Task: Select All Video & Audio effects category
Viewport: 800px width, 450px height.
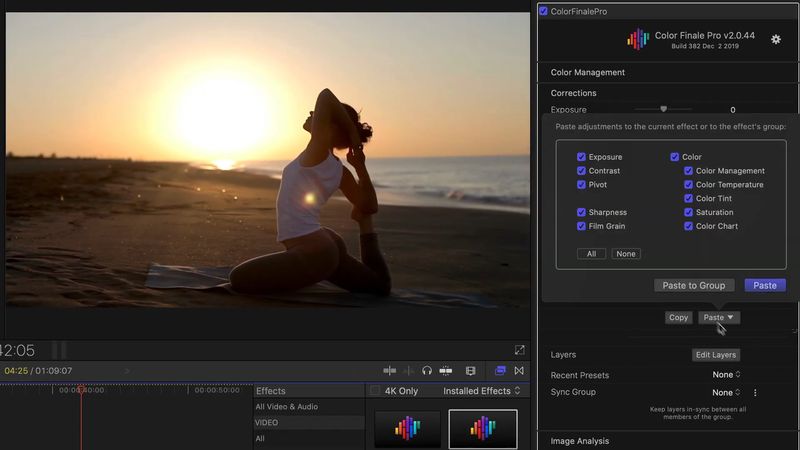Action: tap(287, 406)
